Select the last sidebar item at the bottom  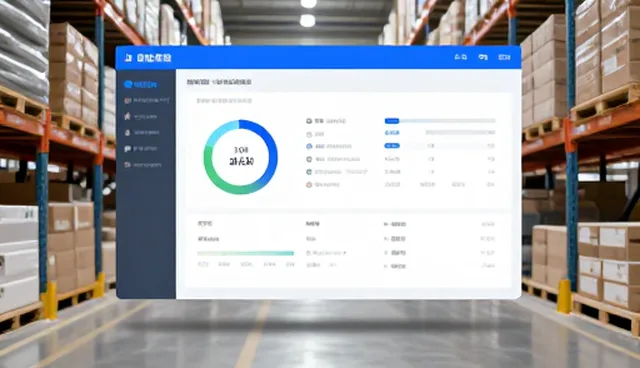click(142, 165)
